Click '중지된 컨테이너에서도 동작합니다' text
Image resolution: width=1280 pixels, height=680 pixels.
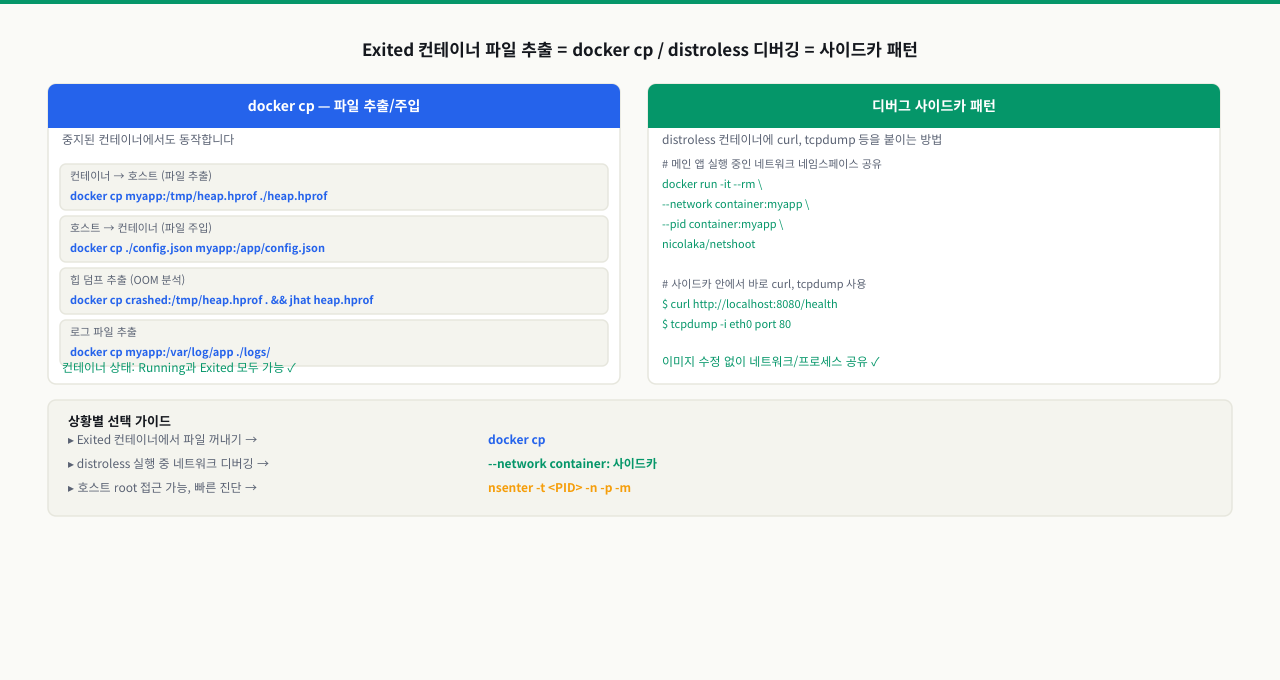148,140
